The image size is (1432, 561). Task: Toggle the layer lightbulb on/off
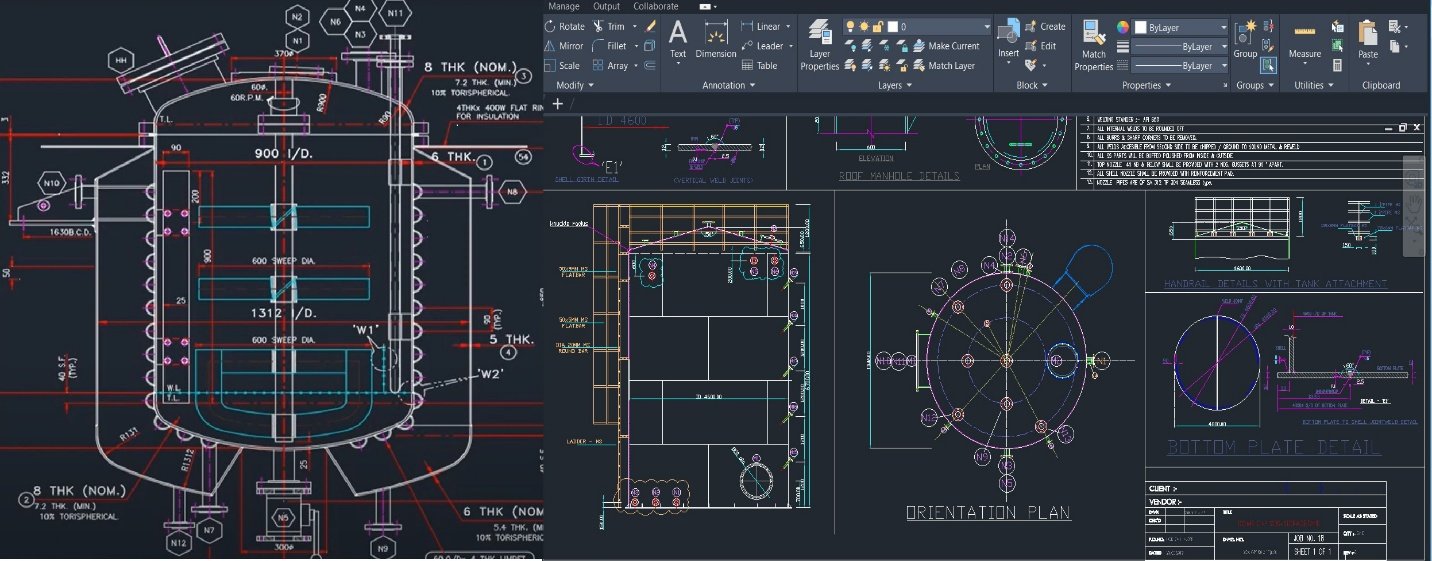pyautogui.click(x=850, y=27)
